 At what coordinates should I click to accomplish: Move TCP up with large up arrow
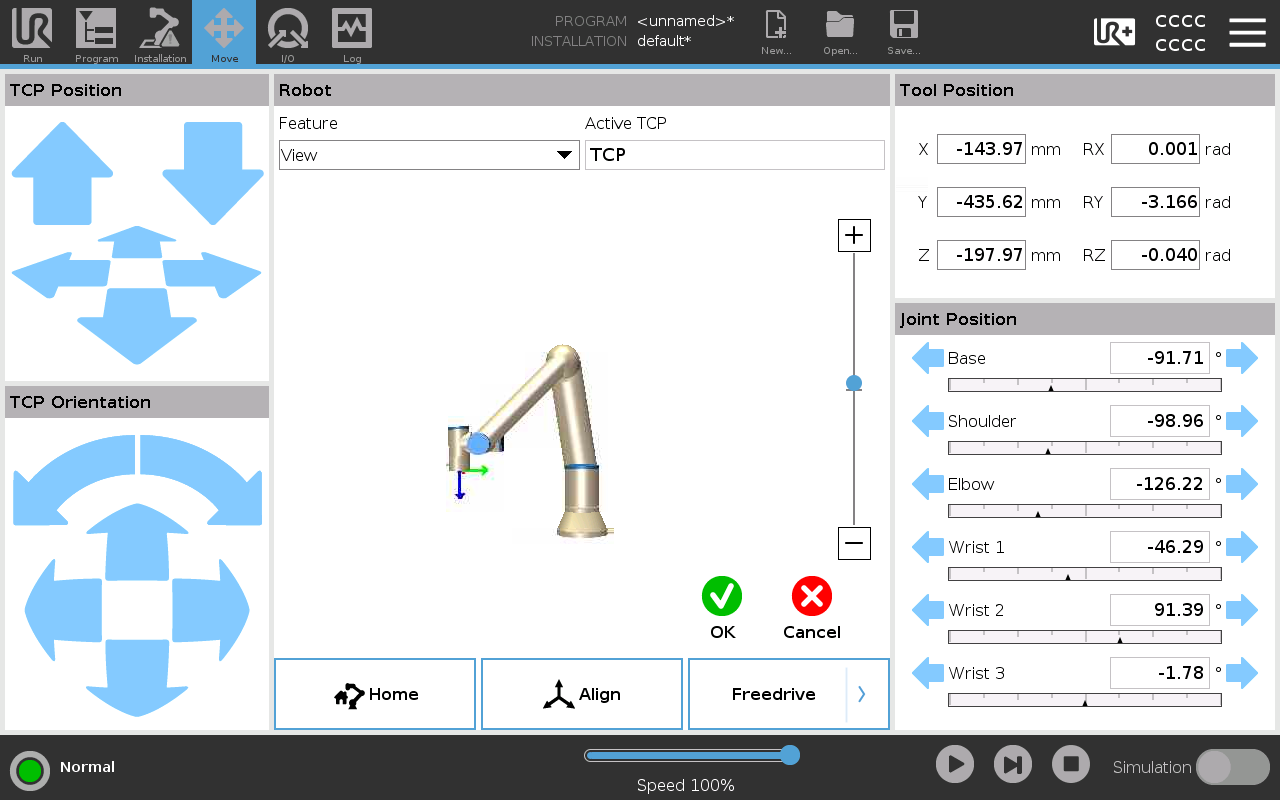click(62, 173)
